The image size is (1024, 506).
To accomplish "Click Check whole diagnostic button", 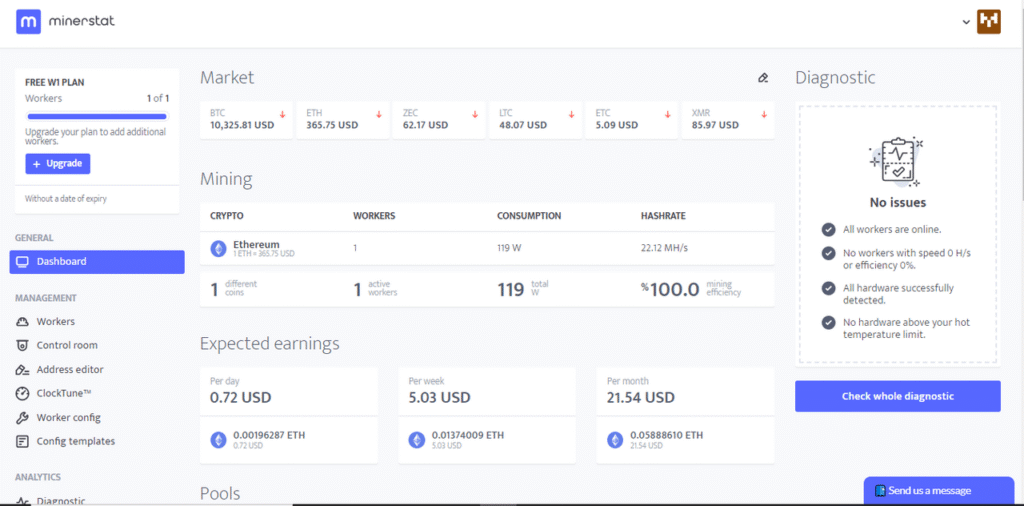I will (897, 396).
